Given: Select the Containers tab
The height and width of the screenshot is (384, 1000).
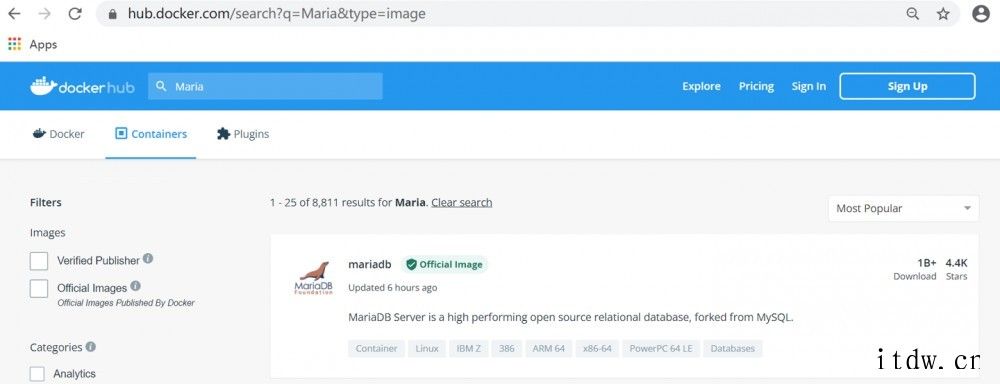Looking at the screenshot, I should pyautogui.click(x=151, y=134).
